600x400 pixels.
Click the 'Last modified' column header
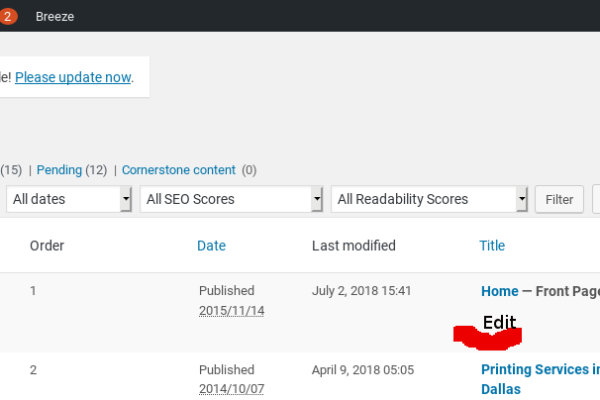tap(353, 245)
